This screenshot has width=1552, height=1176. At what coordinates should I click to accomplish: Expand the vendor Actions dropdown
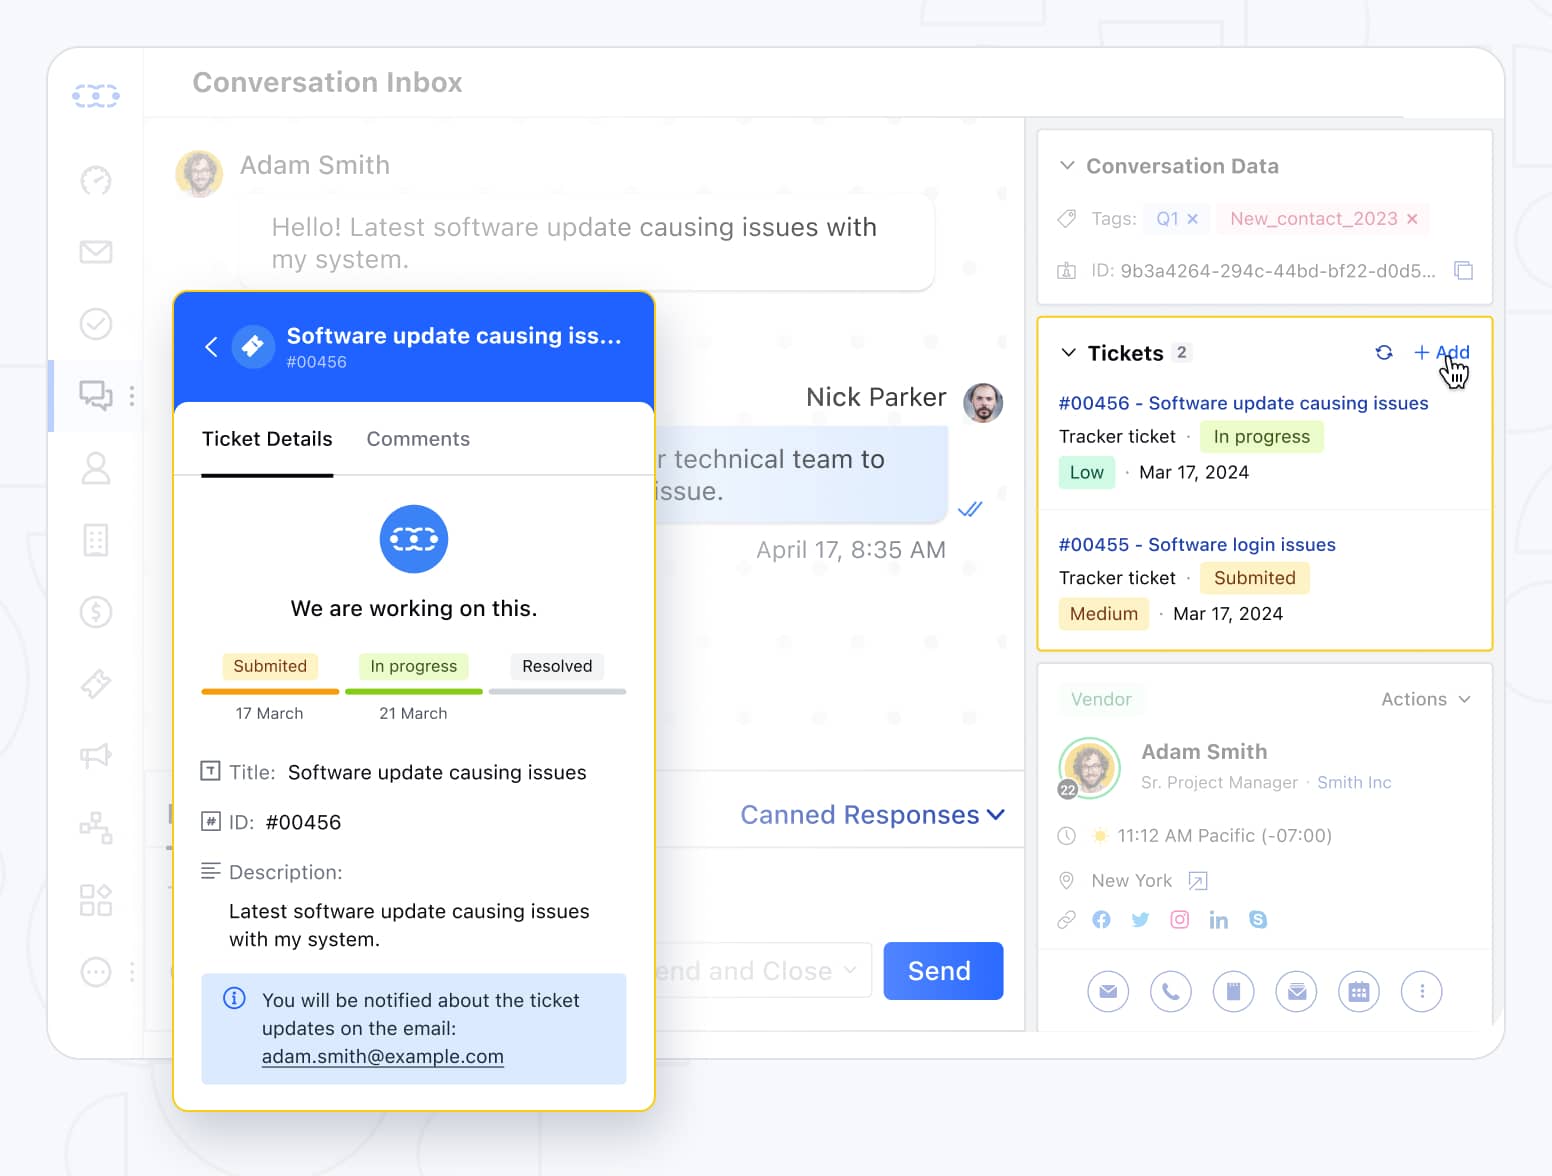(1425, 699)
